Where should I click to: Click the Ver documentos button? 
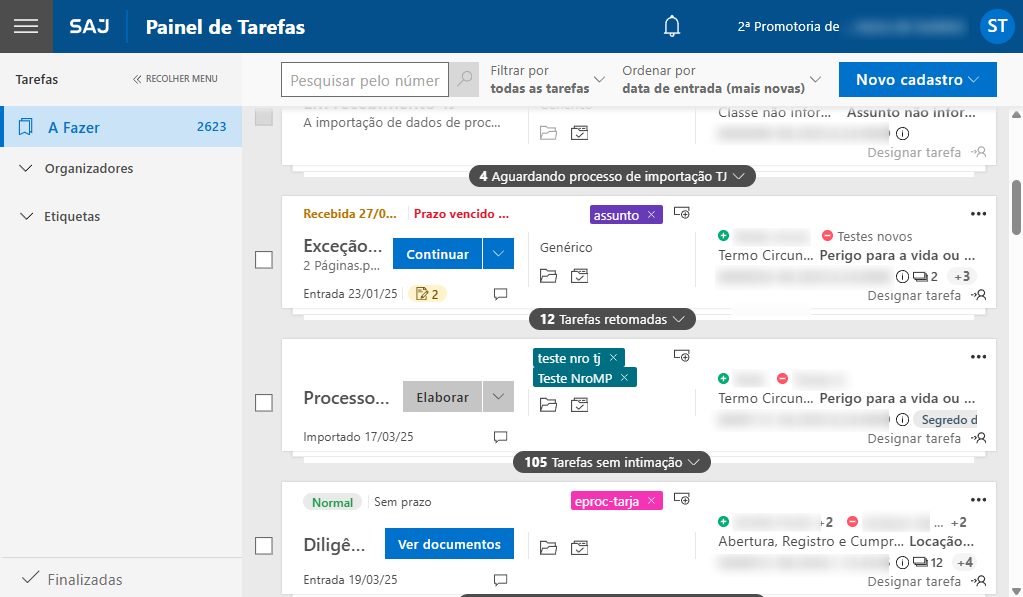coord(449,544)
